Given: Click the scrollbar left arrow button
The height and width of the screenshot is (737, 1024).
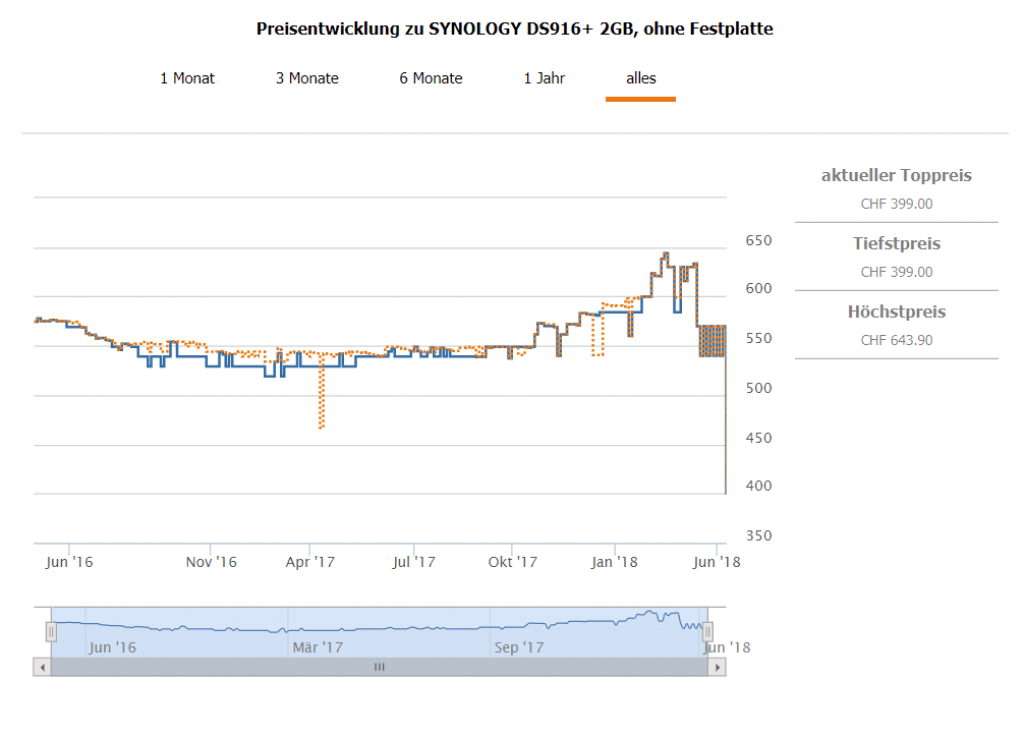Looking at the screenshot, I should click(41, 667).
